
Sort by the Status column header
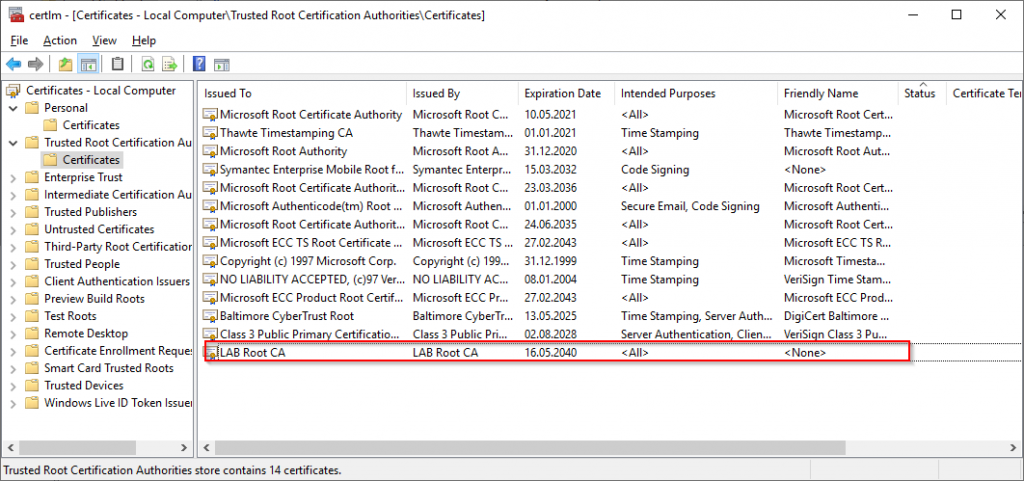923,94
